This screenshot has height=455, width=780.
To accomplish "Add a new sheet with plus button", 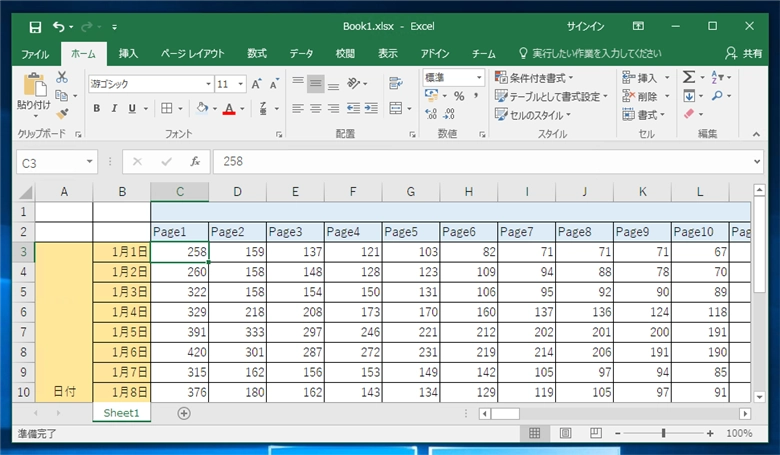I will pos(184,413).
